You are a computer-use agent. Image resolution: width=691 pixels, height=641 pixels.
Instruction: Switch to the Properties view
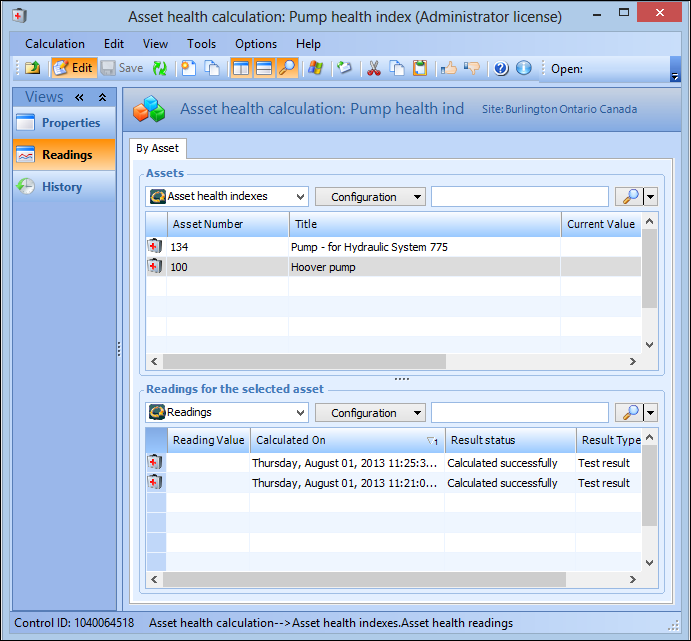(70, 123)
